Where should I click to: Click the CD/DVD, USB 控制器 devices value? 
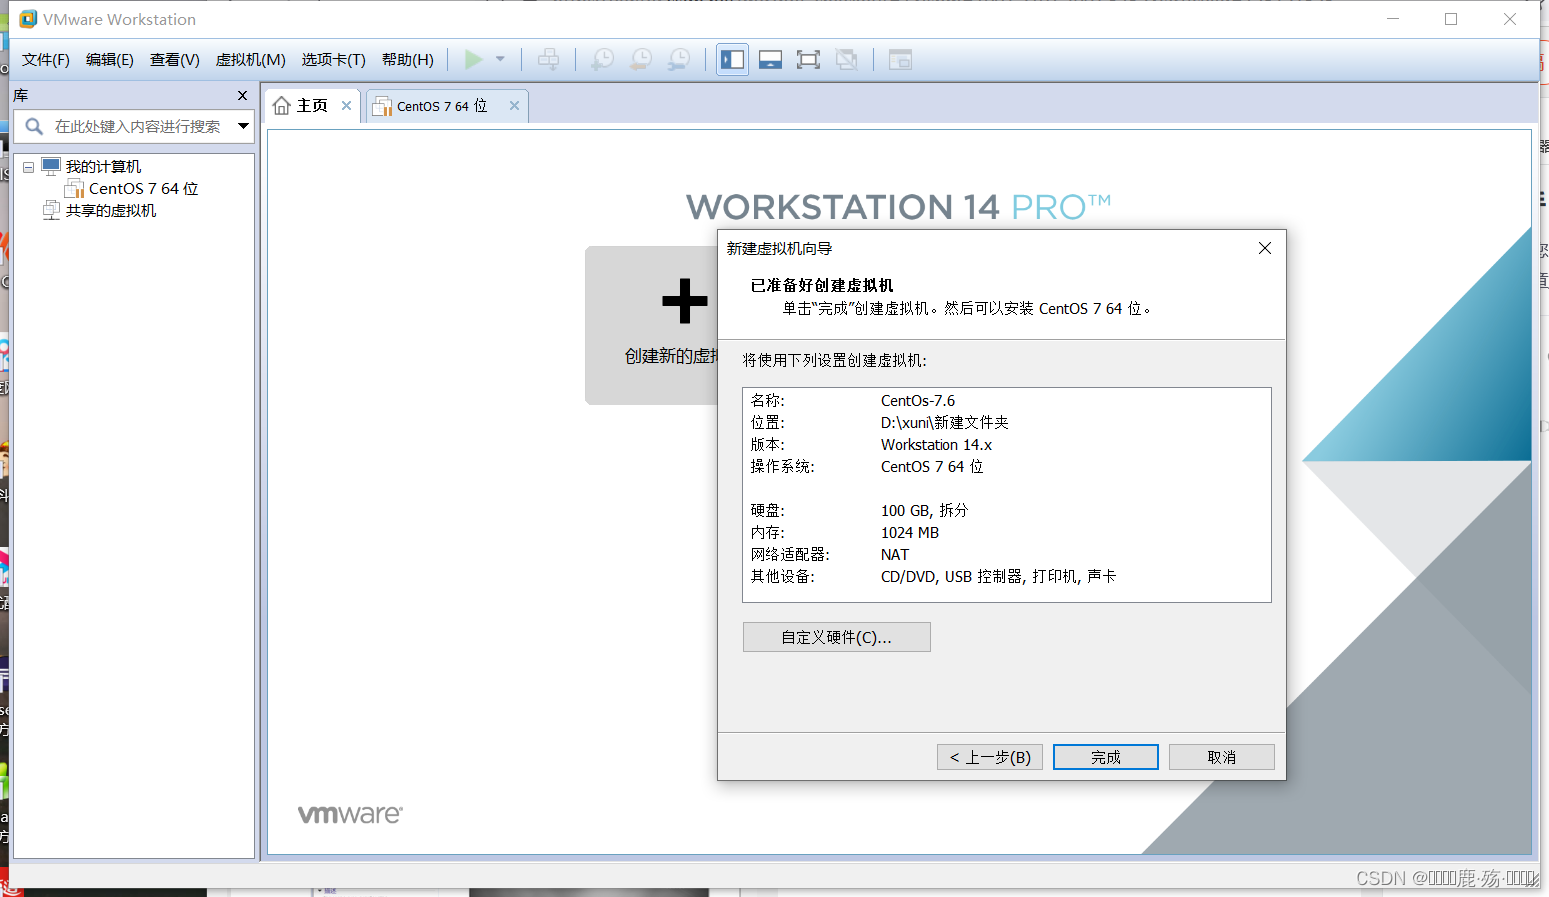pos(998,577)
